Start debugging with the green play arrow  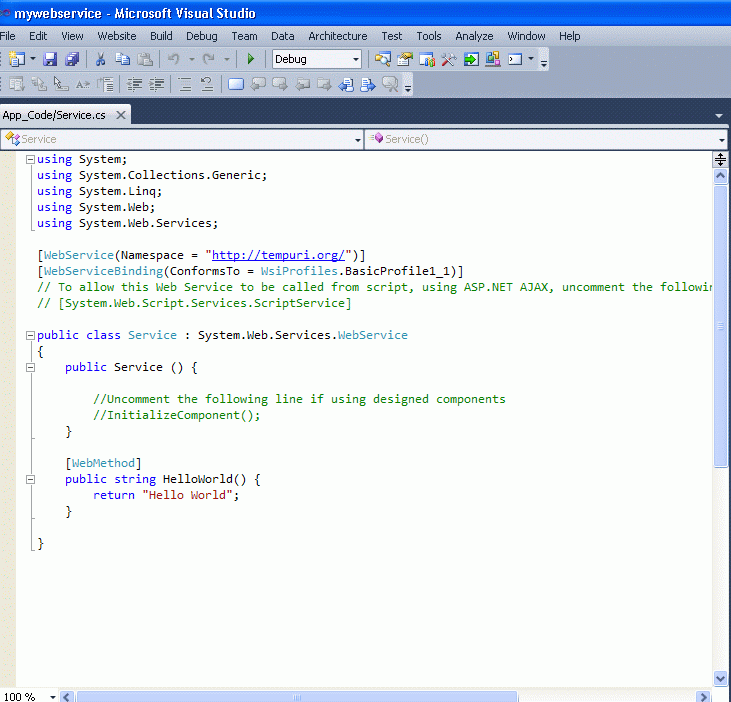coord(251,60)
